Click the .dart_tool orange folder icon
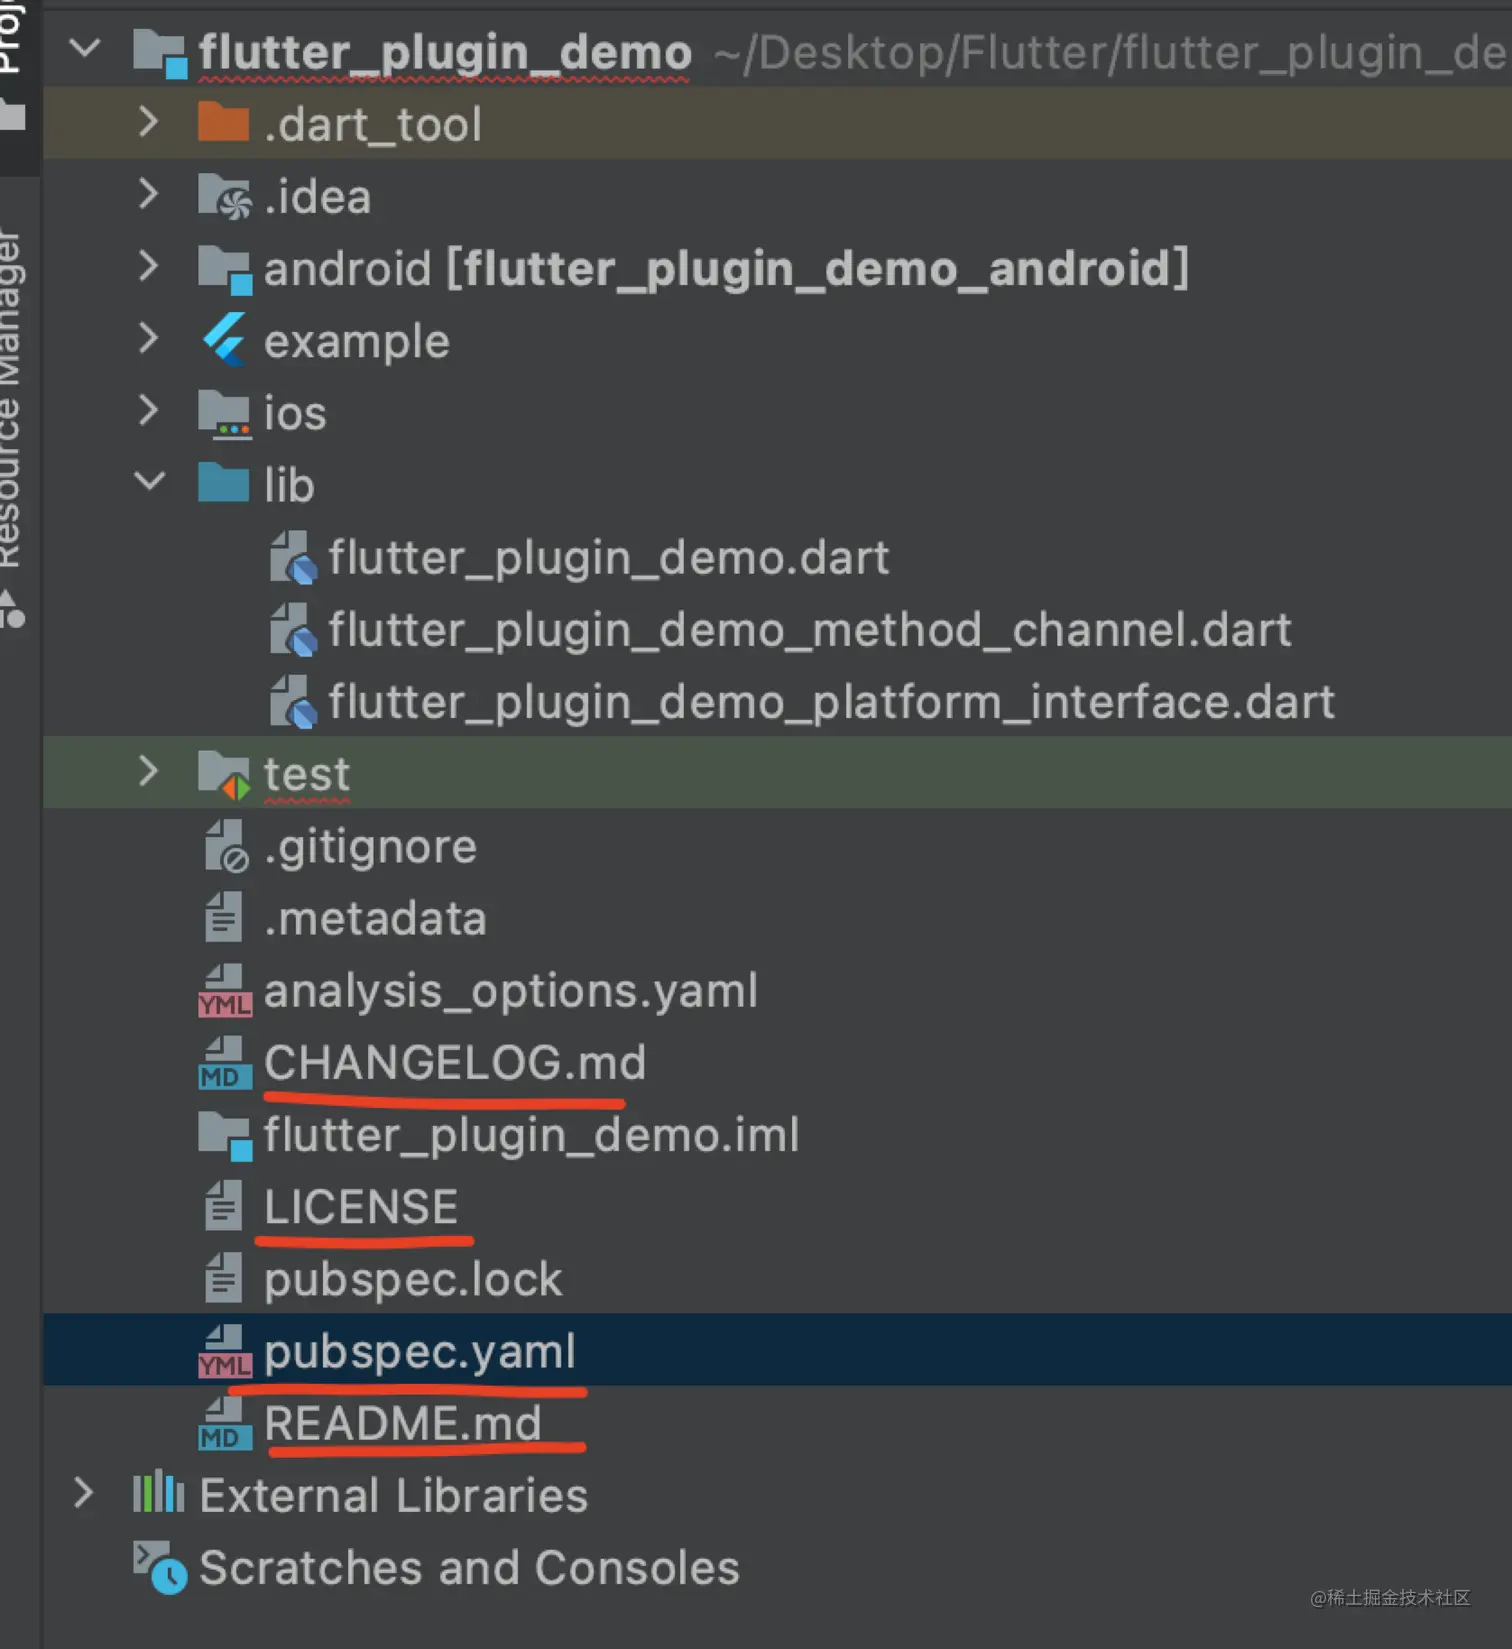This screenshot has height=1649, width=1512. tap(223, 124)
